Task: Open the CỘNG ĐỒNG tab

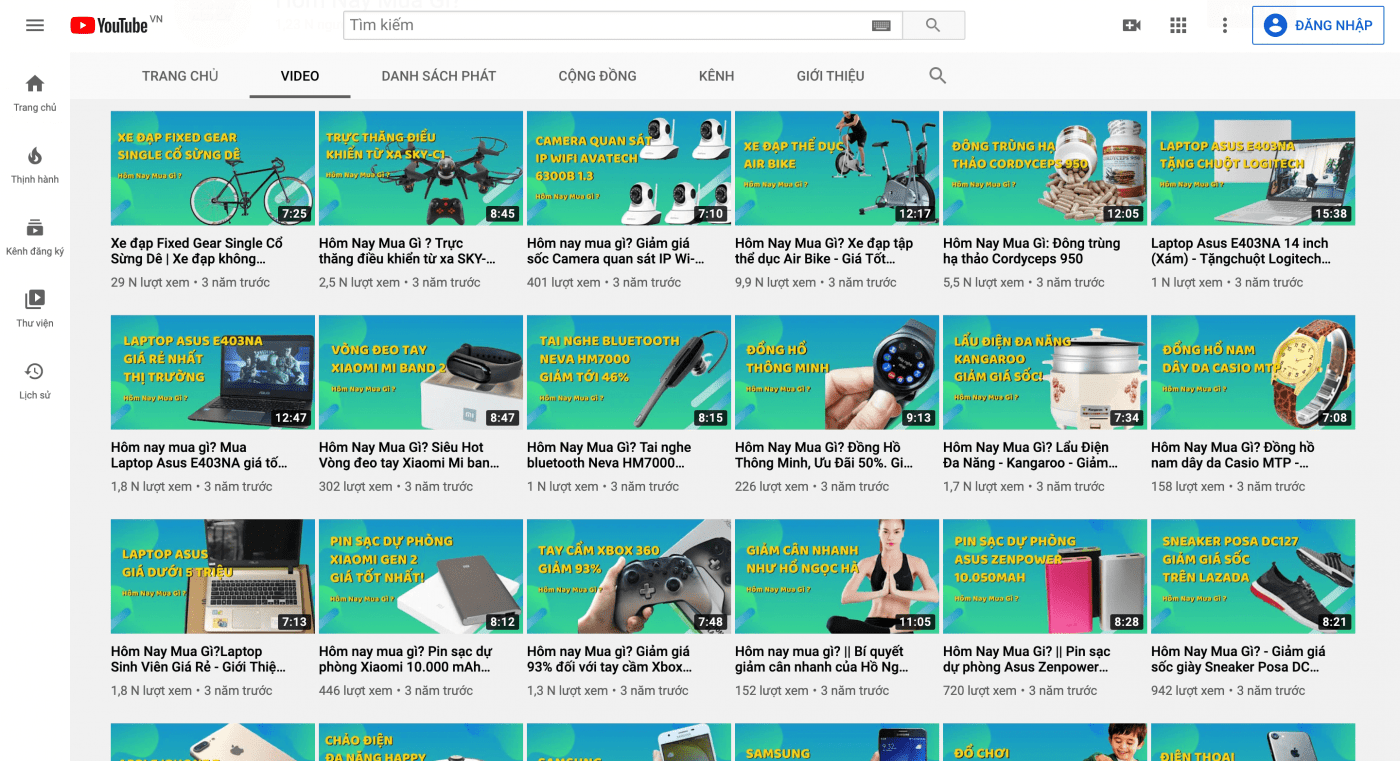Action: [x=597, y=76]
